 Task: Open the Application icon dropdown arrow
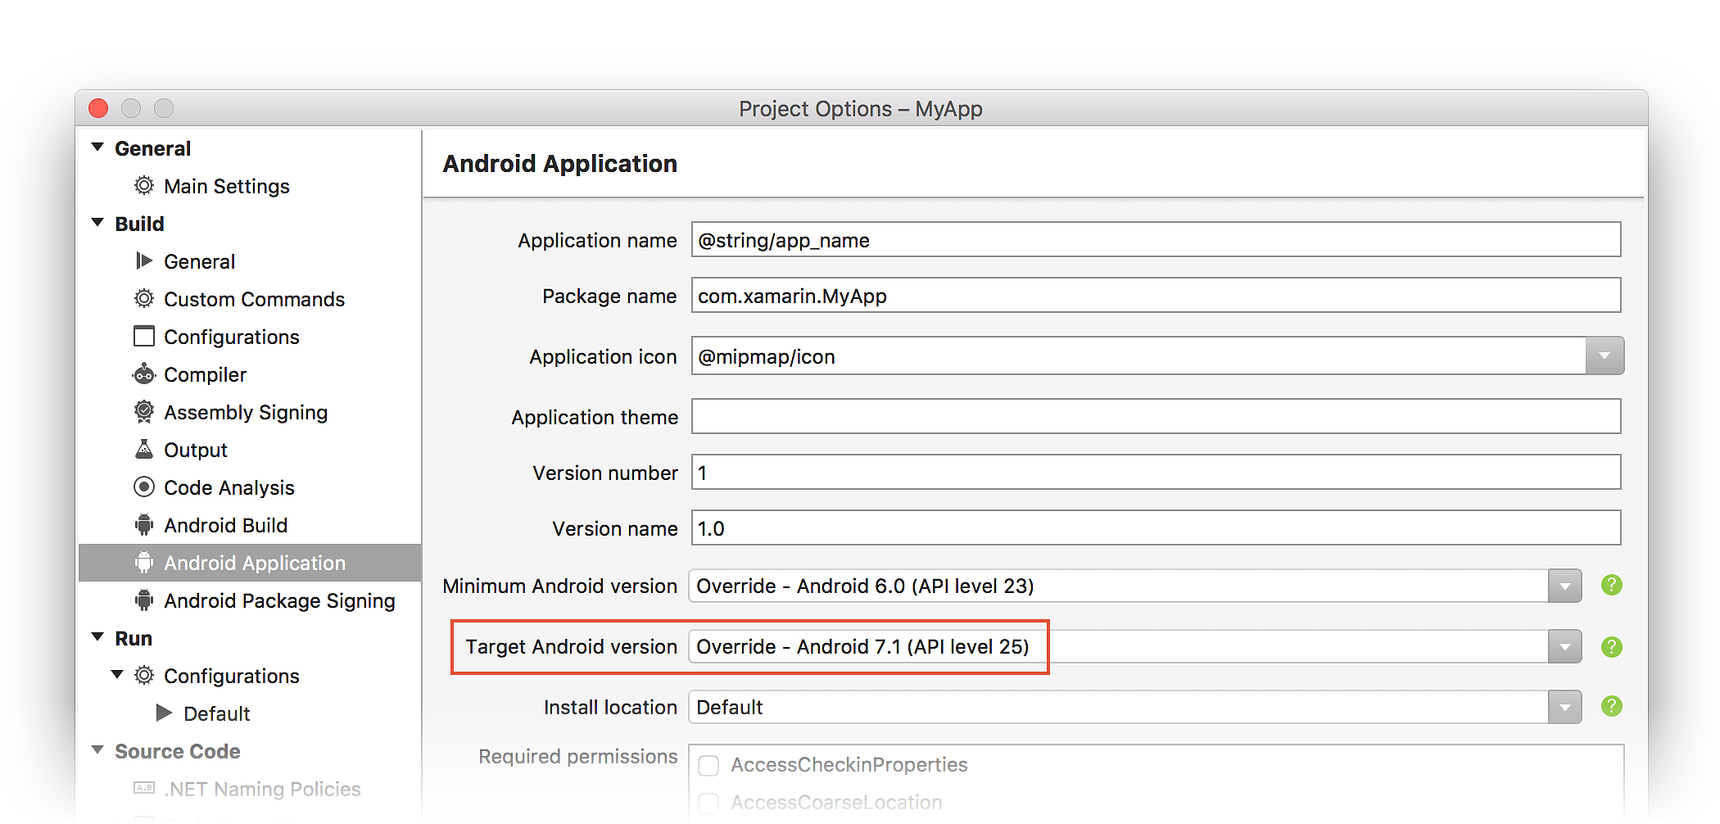[1604, 356]
